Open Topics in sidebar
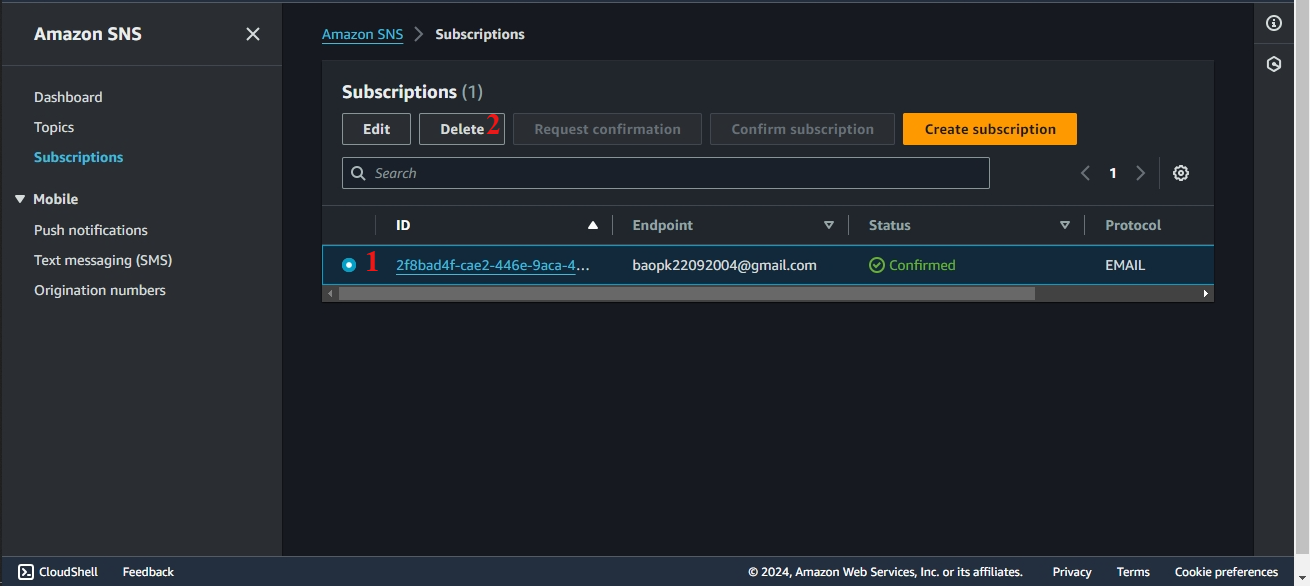 tap(54, 127)
